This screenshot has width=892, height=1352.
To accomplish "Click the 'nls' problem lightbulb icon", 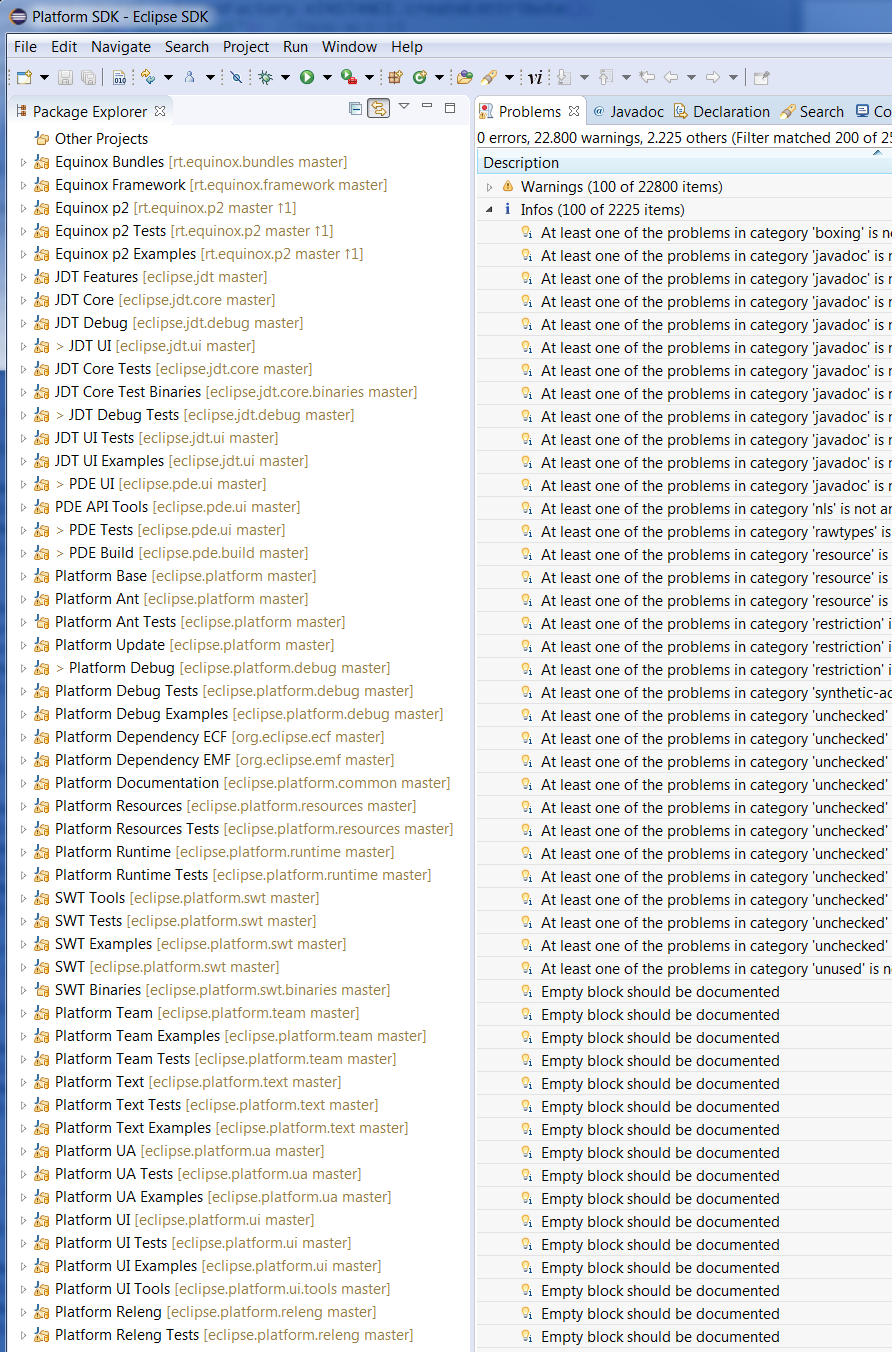I will pos(527,509).
